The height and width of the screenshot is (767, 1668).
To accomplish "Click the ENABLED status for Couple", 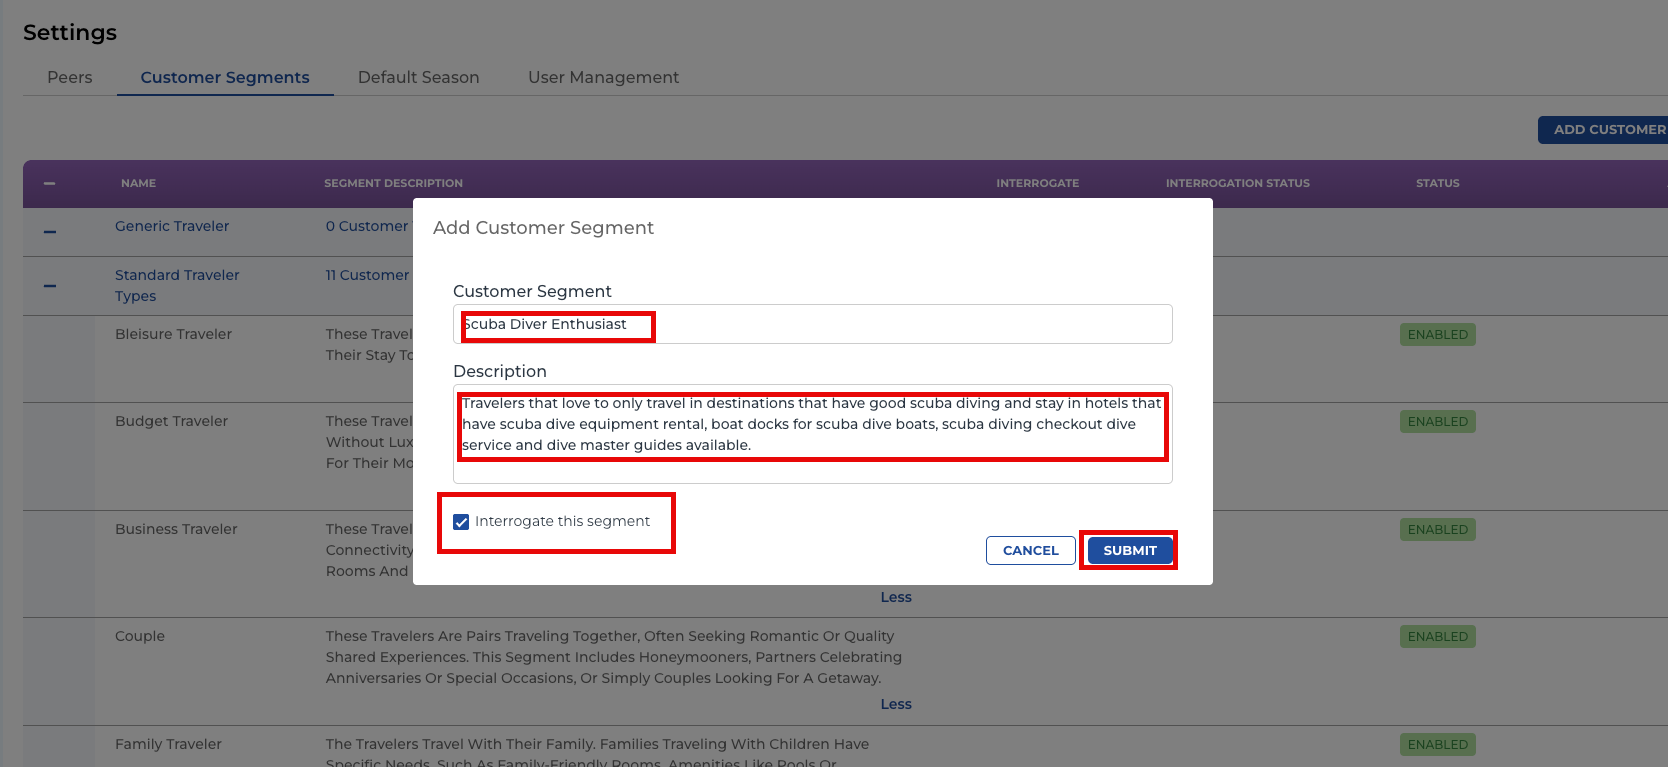I will pos(1437,637).
